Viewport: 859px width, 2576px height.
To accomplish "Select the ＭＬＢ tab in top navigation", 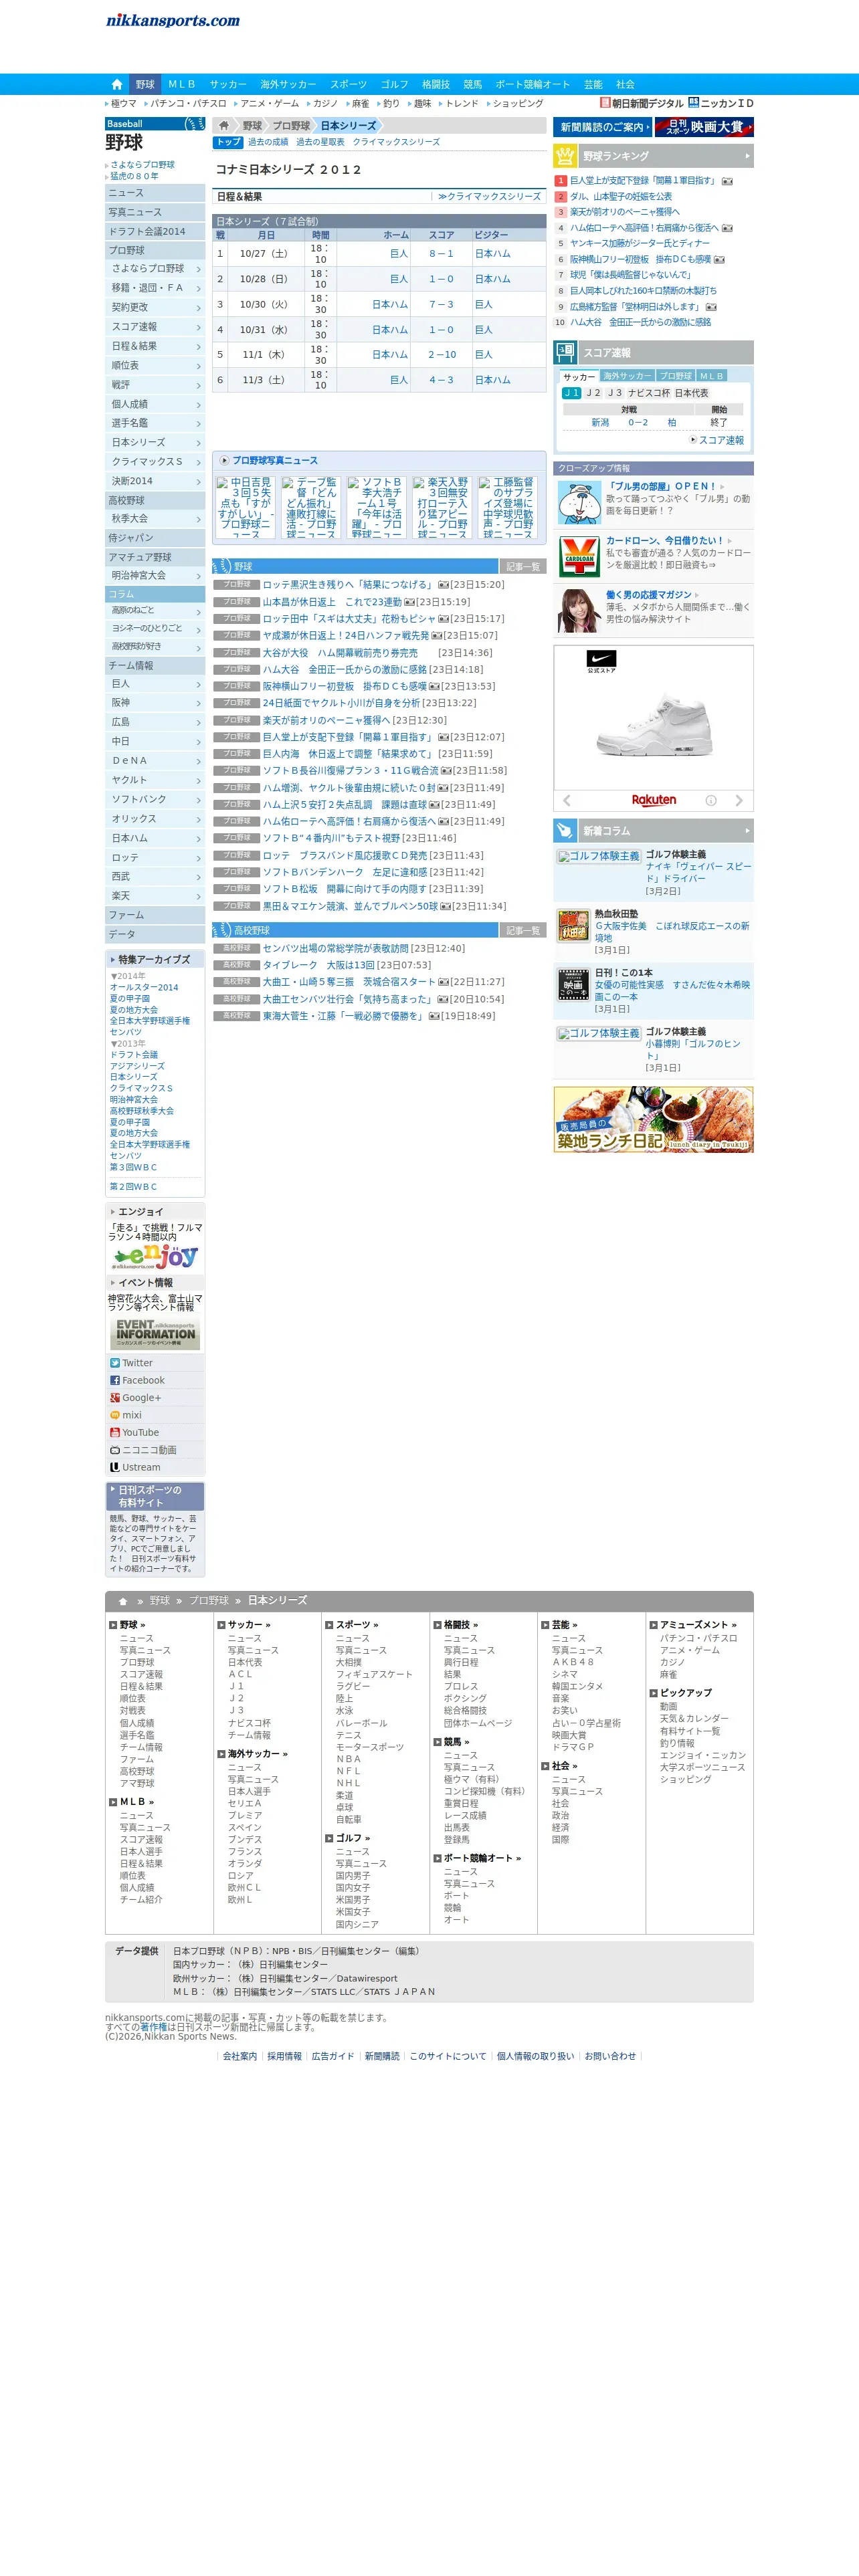I will point(182,84).
